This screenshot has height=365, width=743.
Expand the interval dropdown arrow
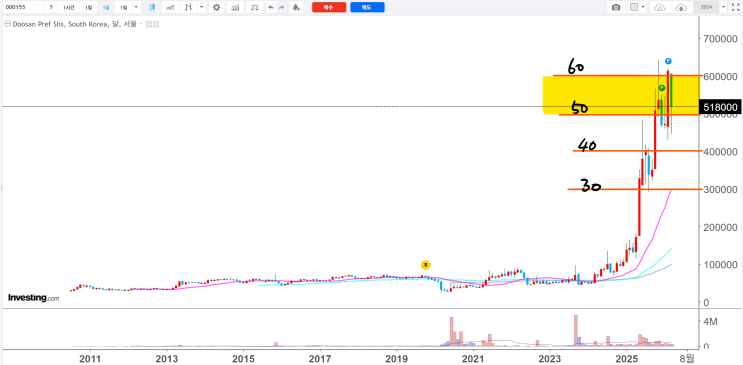click(x=136, y=7)
